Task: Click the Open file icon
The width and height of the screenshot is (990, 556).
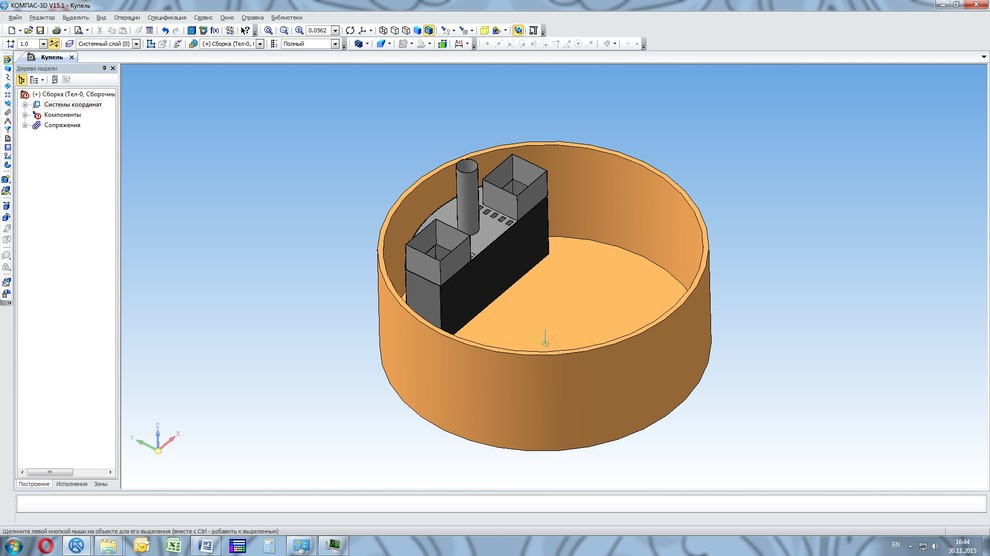Action: [x=28, y=31]
